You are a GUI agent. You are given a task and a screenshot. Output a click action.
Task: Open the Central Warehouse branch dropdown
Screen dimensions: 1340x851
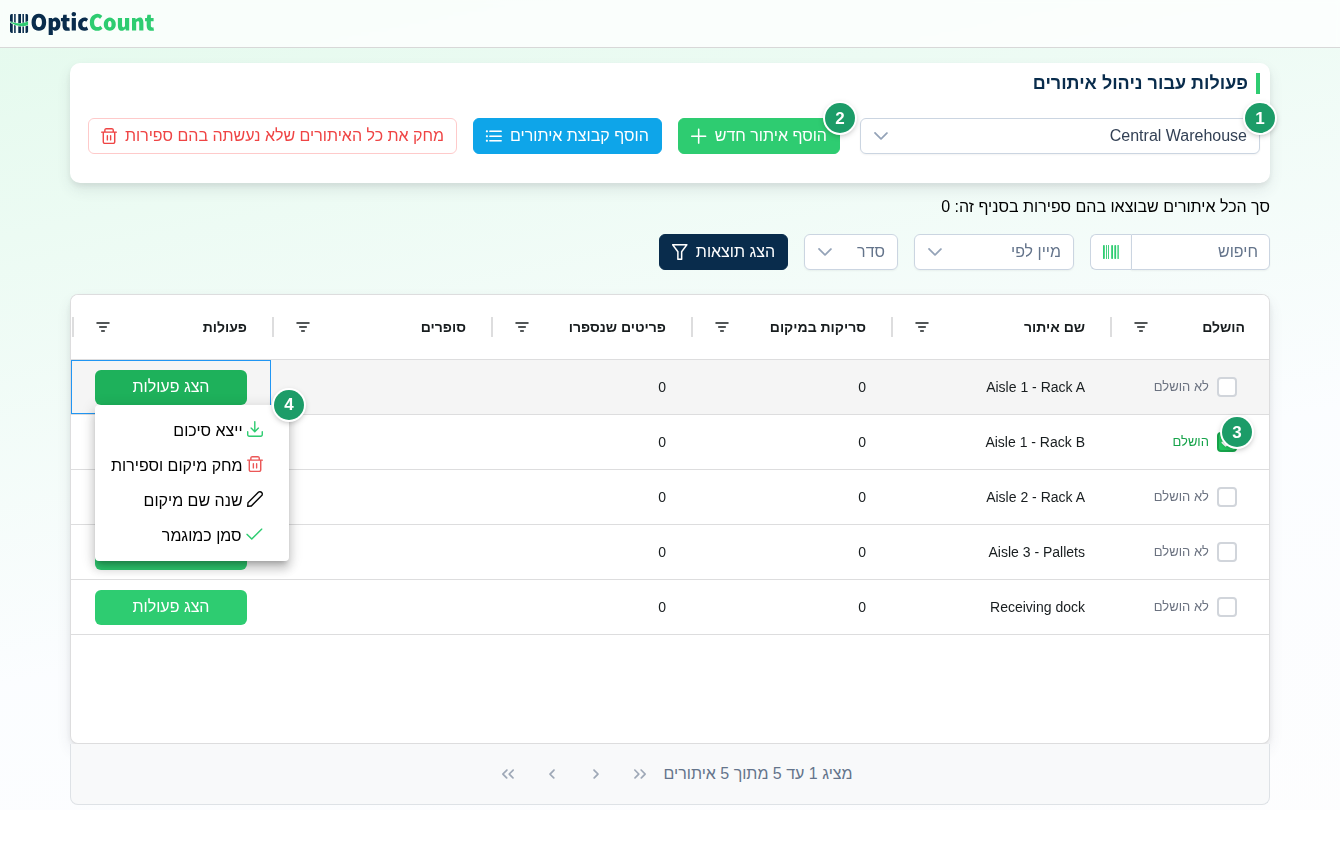click(1060, 136)
